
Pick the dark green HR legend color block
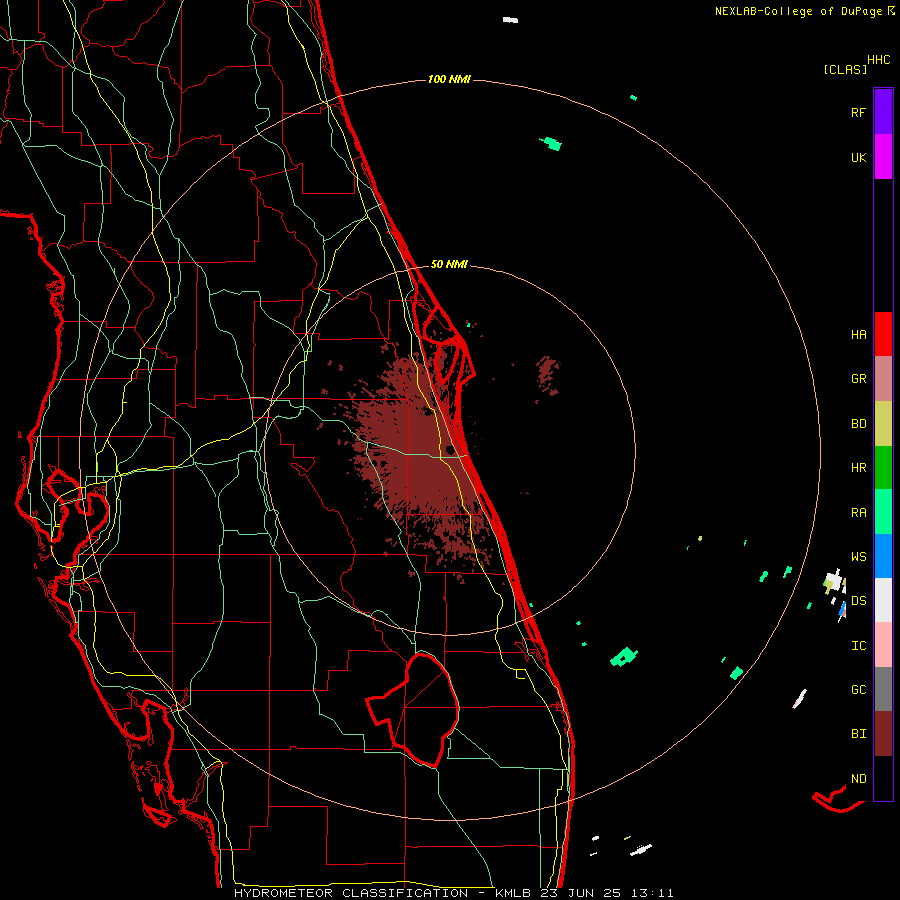click(x=883, y=467)
